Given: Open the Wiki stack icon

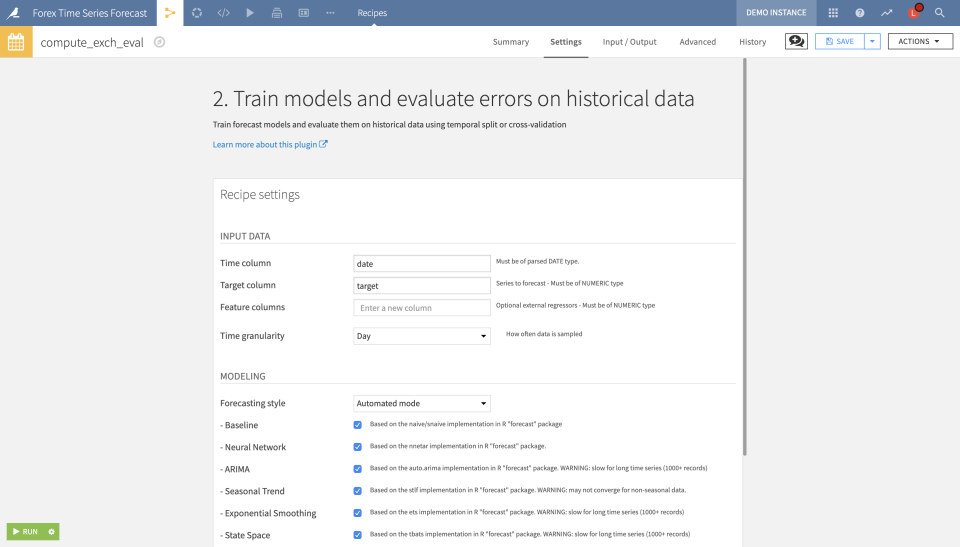Looking at the screenshot, I should coord(277,12).
